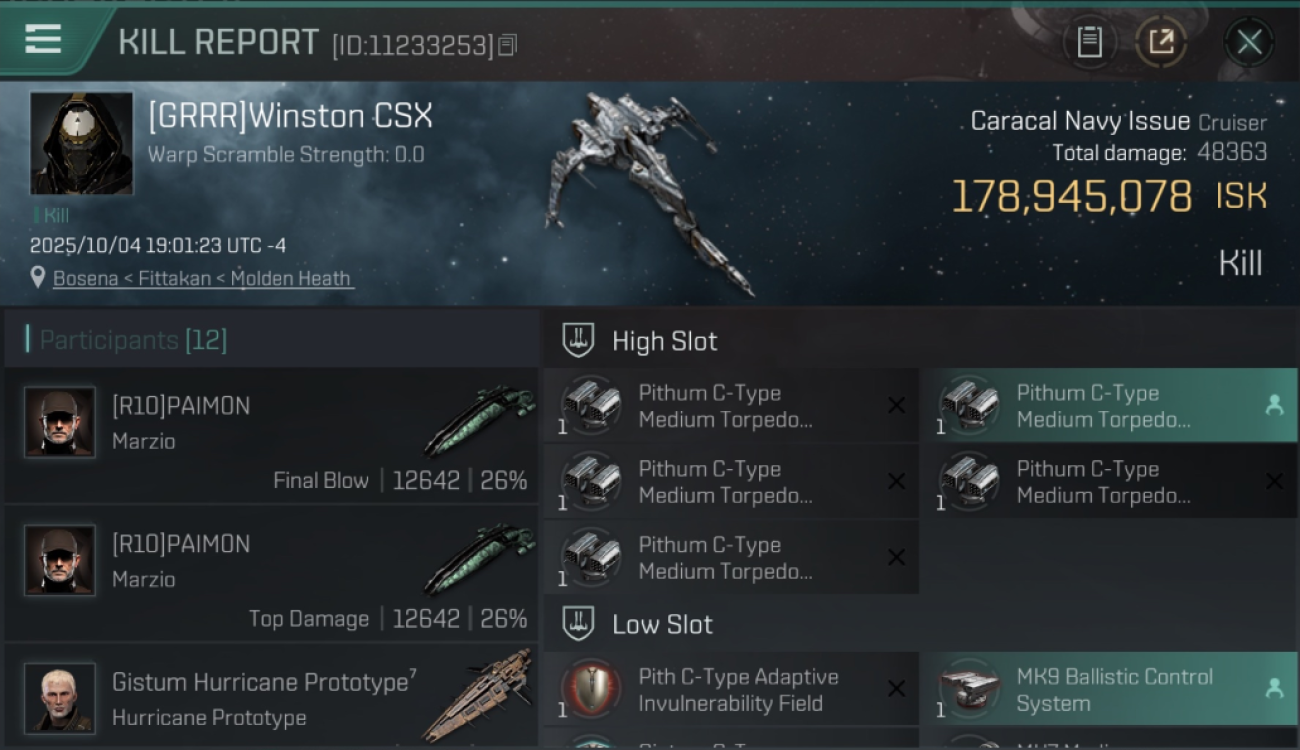Copy the kill report ID
1300x750 pixels.
click(x=507, y=45)
